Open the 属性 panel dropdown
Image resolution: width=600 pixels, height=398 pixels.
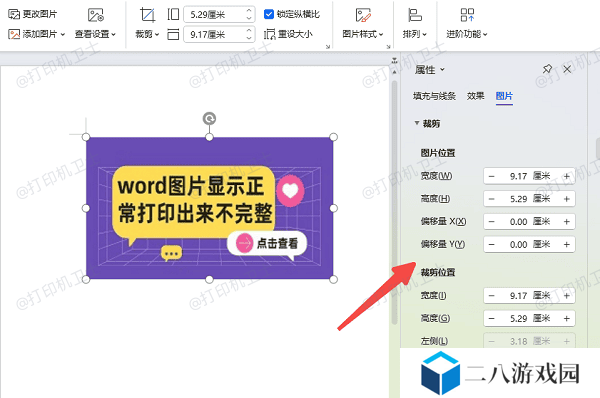pos(442,70)
